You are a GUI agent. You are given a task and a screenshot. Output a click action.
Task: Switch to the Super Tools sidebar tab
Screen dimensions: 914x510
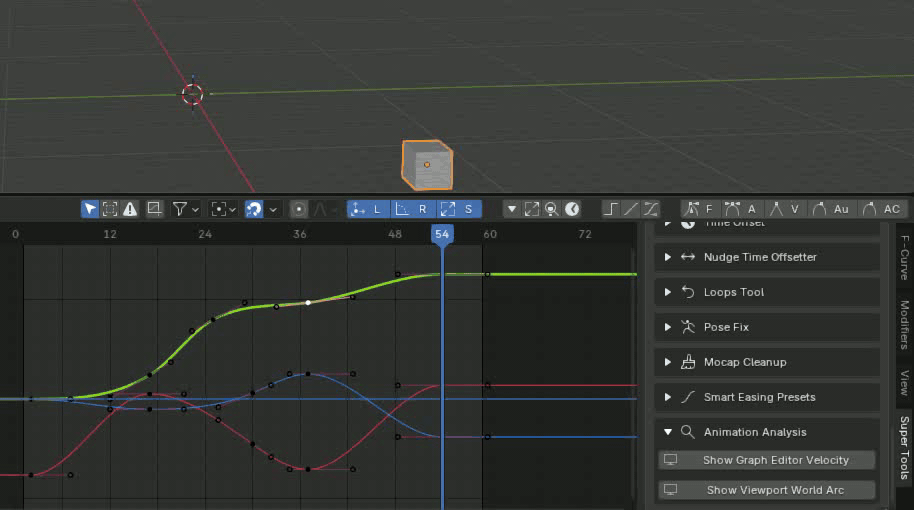click(904, 447)
